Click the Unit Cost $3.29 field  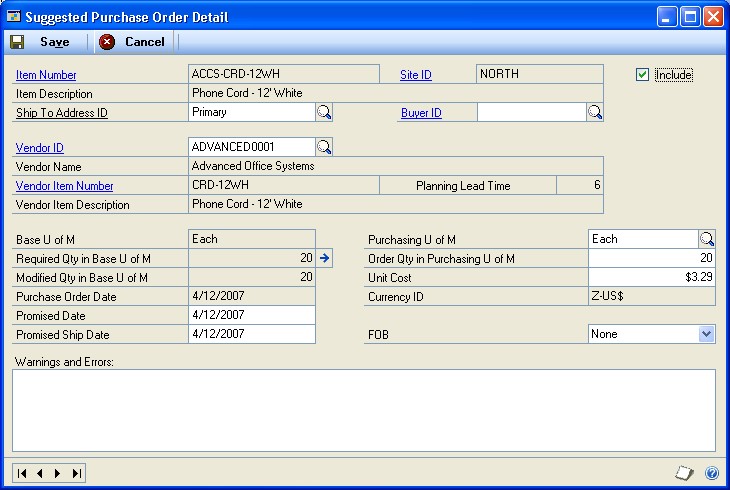point(652,277)
